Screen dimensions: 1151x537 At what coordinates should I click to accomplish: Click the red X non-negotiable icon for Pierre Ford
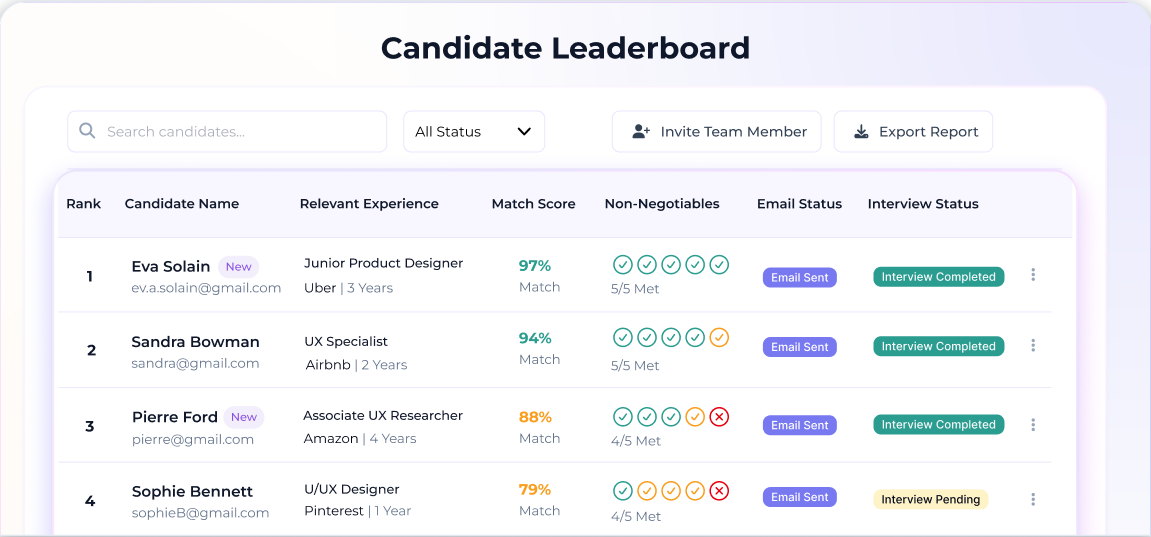[719, 416]
